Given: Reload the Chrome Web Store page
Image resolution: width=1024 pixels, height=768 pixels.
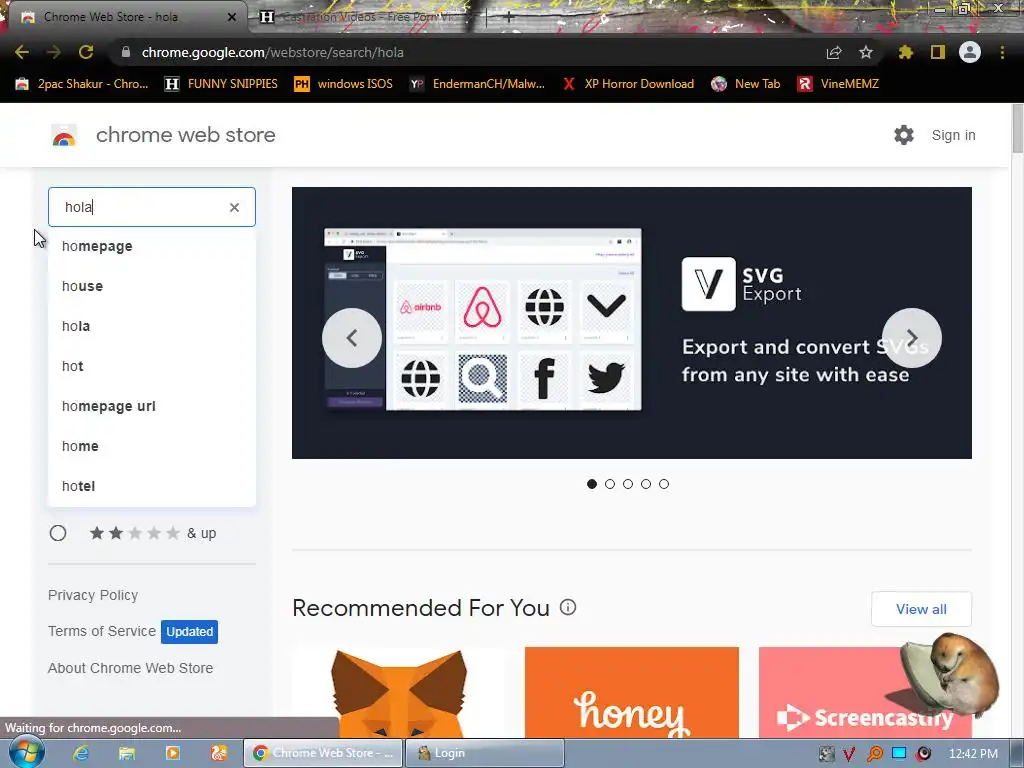Looking at the screenshot, I should point(86,52).
